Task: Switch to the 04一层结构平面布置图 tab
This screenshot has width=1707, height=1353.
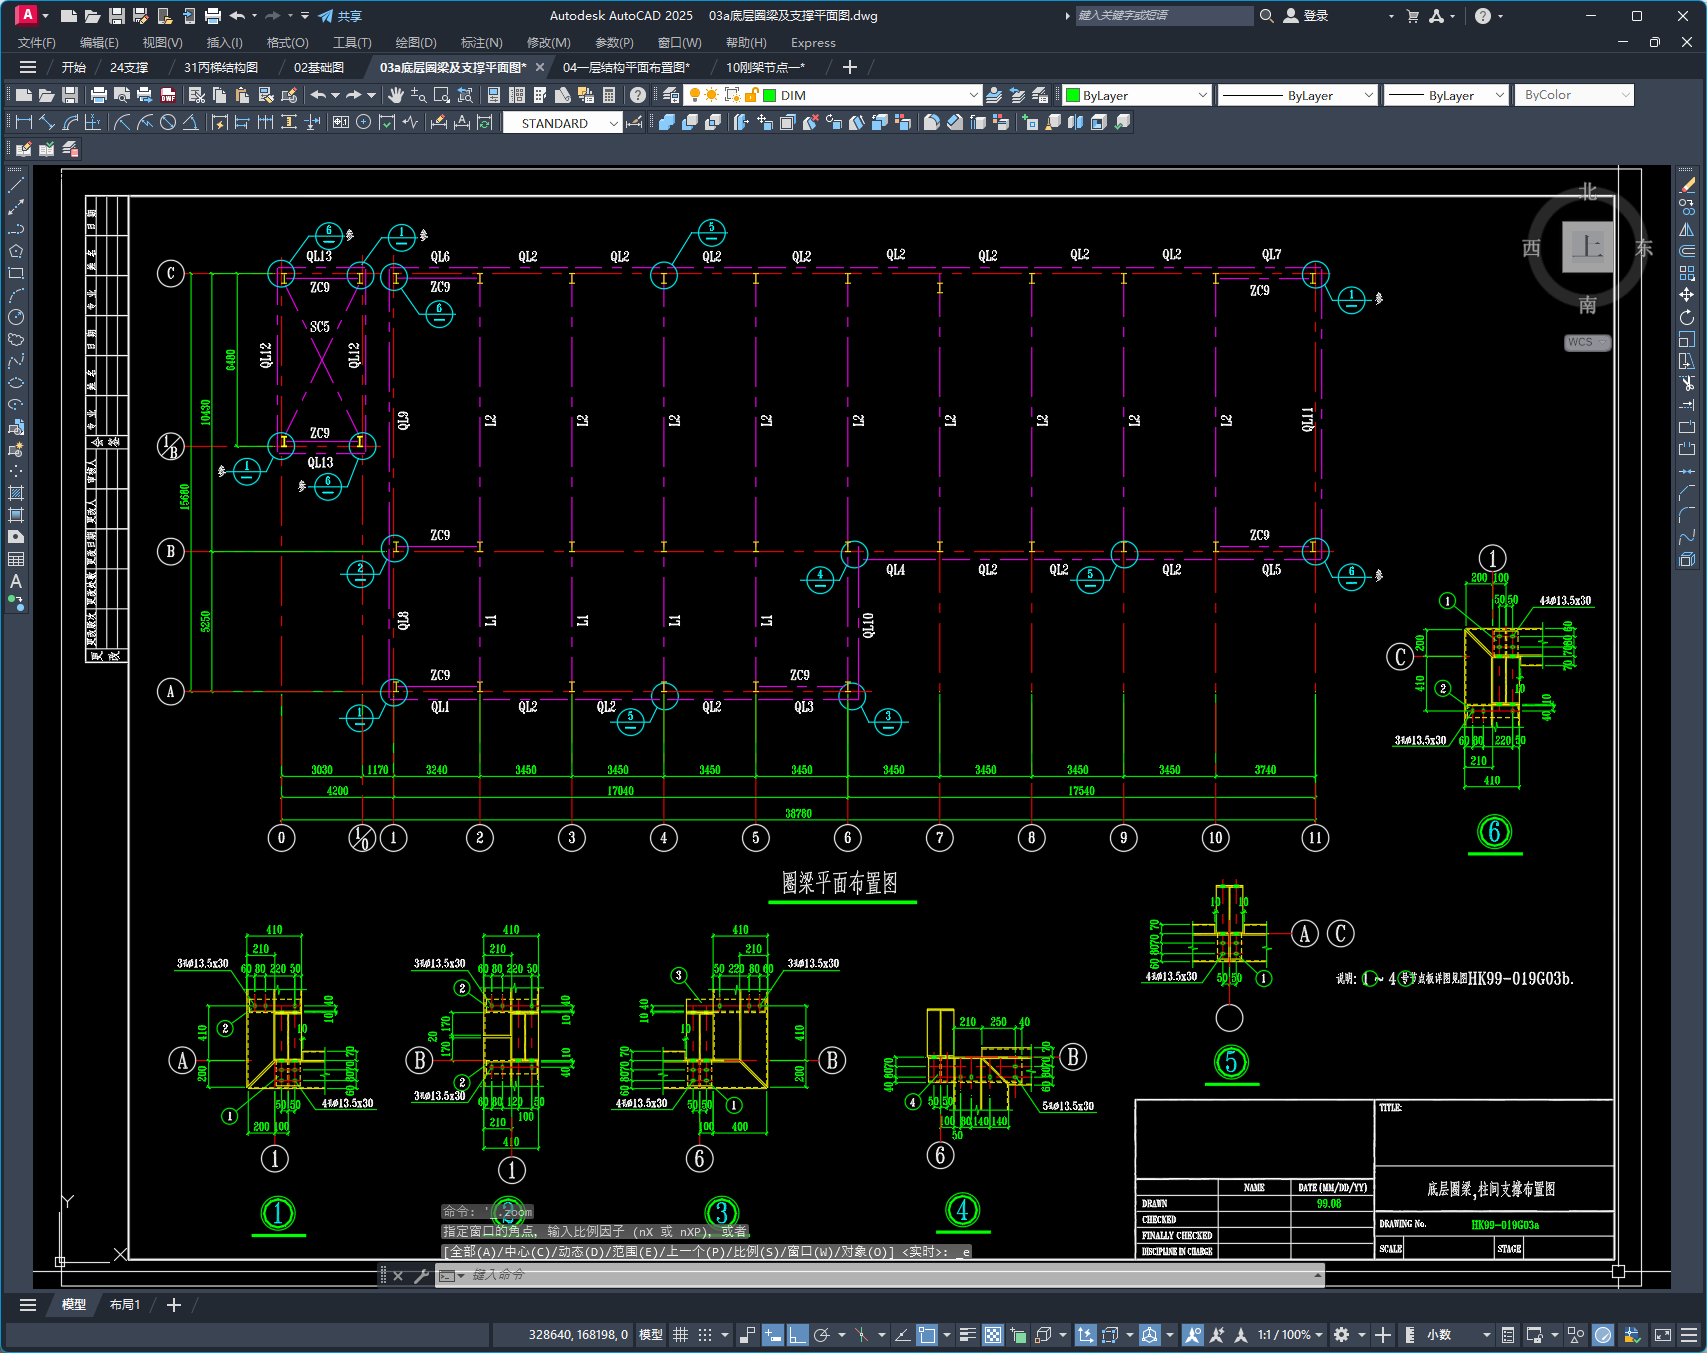Action: [x=627, y=67]
